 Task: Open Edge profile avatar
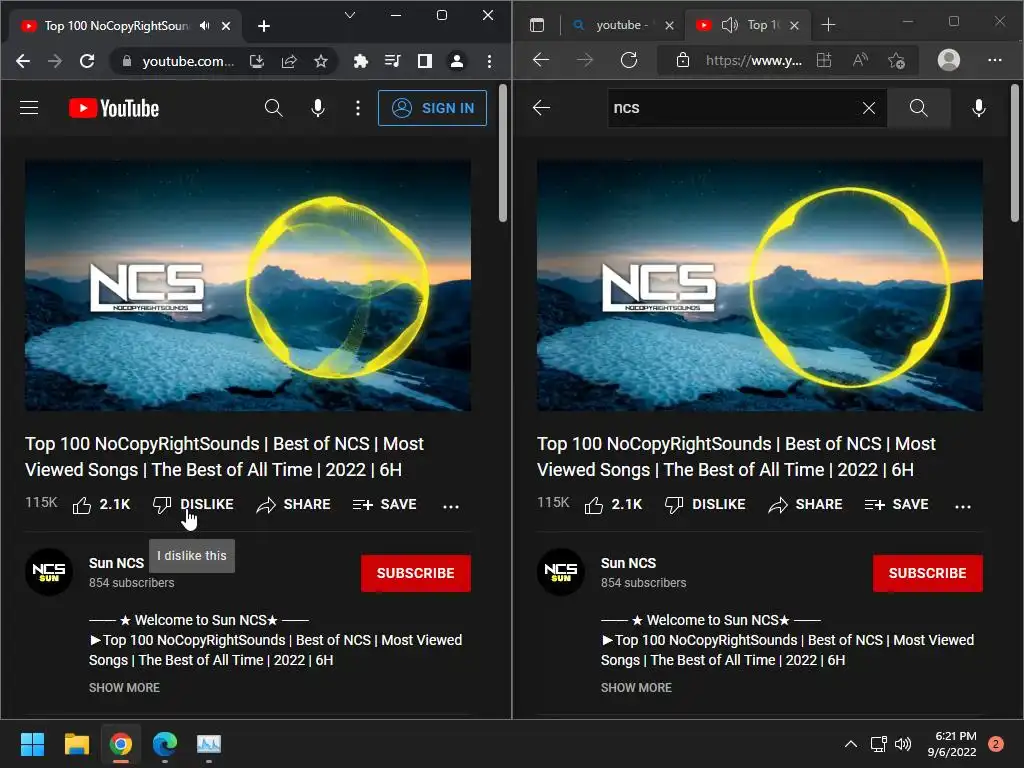pyautogui.click(x=949, y=60)
